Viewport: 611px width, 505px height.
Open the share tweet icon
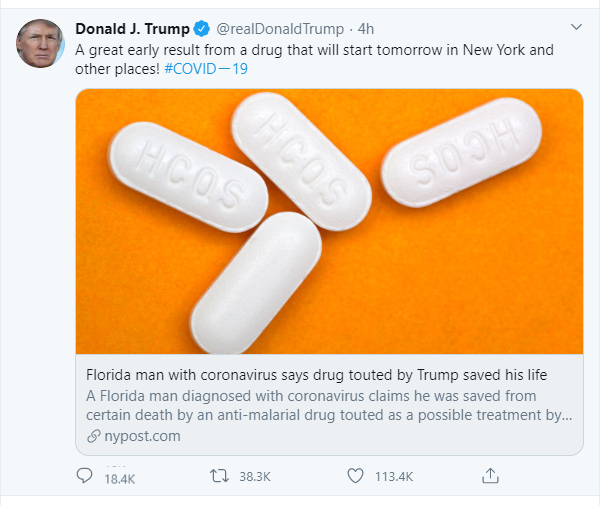[490, 476]
